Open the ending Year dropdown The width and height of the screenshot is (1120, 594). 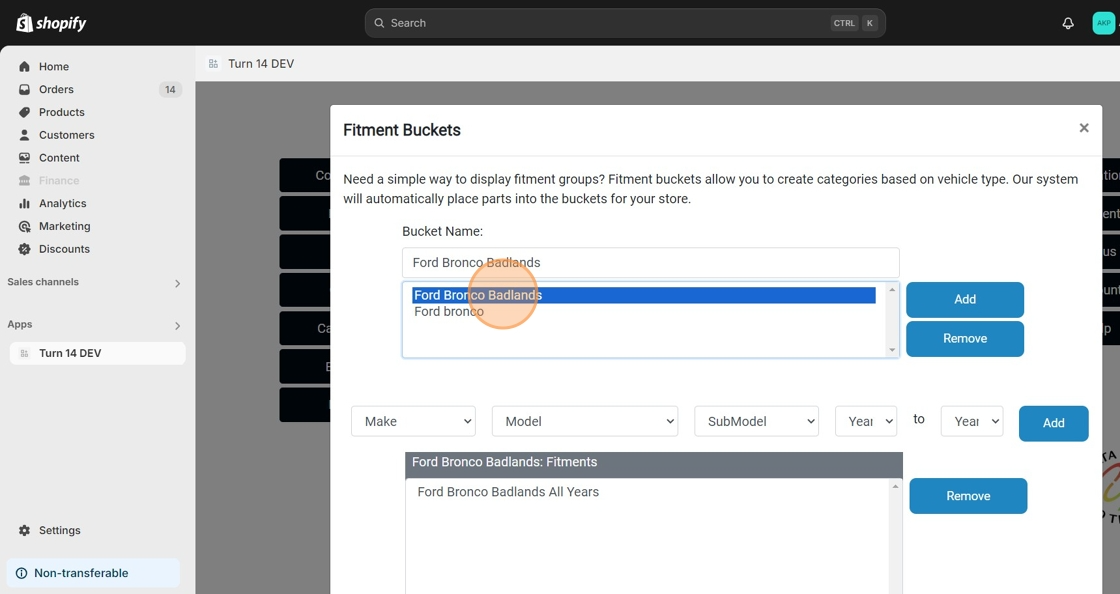[x=971, y=421]
